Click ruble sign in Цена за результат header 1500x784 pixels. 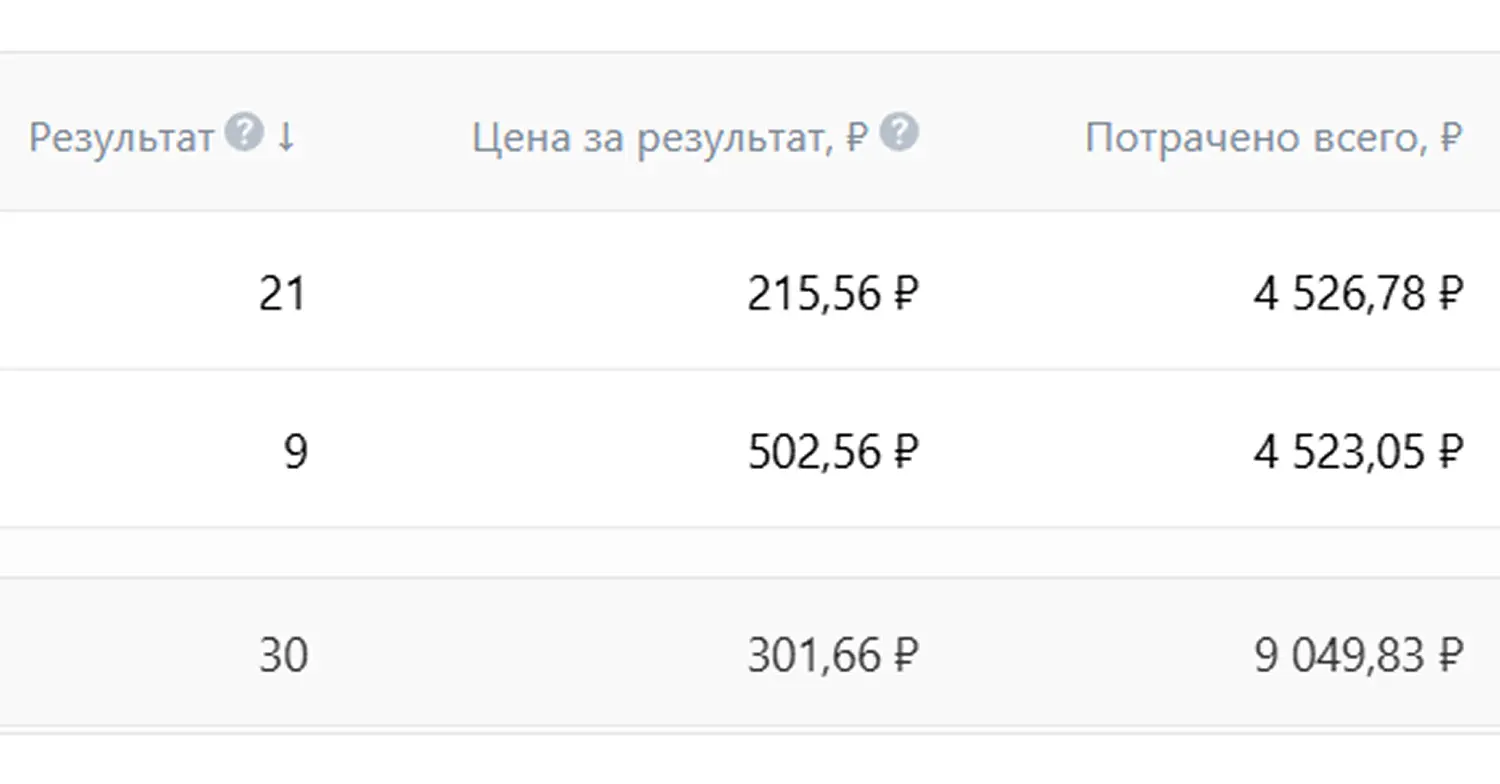click(x=856, y=138)
